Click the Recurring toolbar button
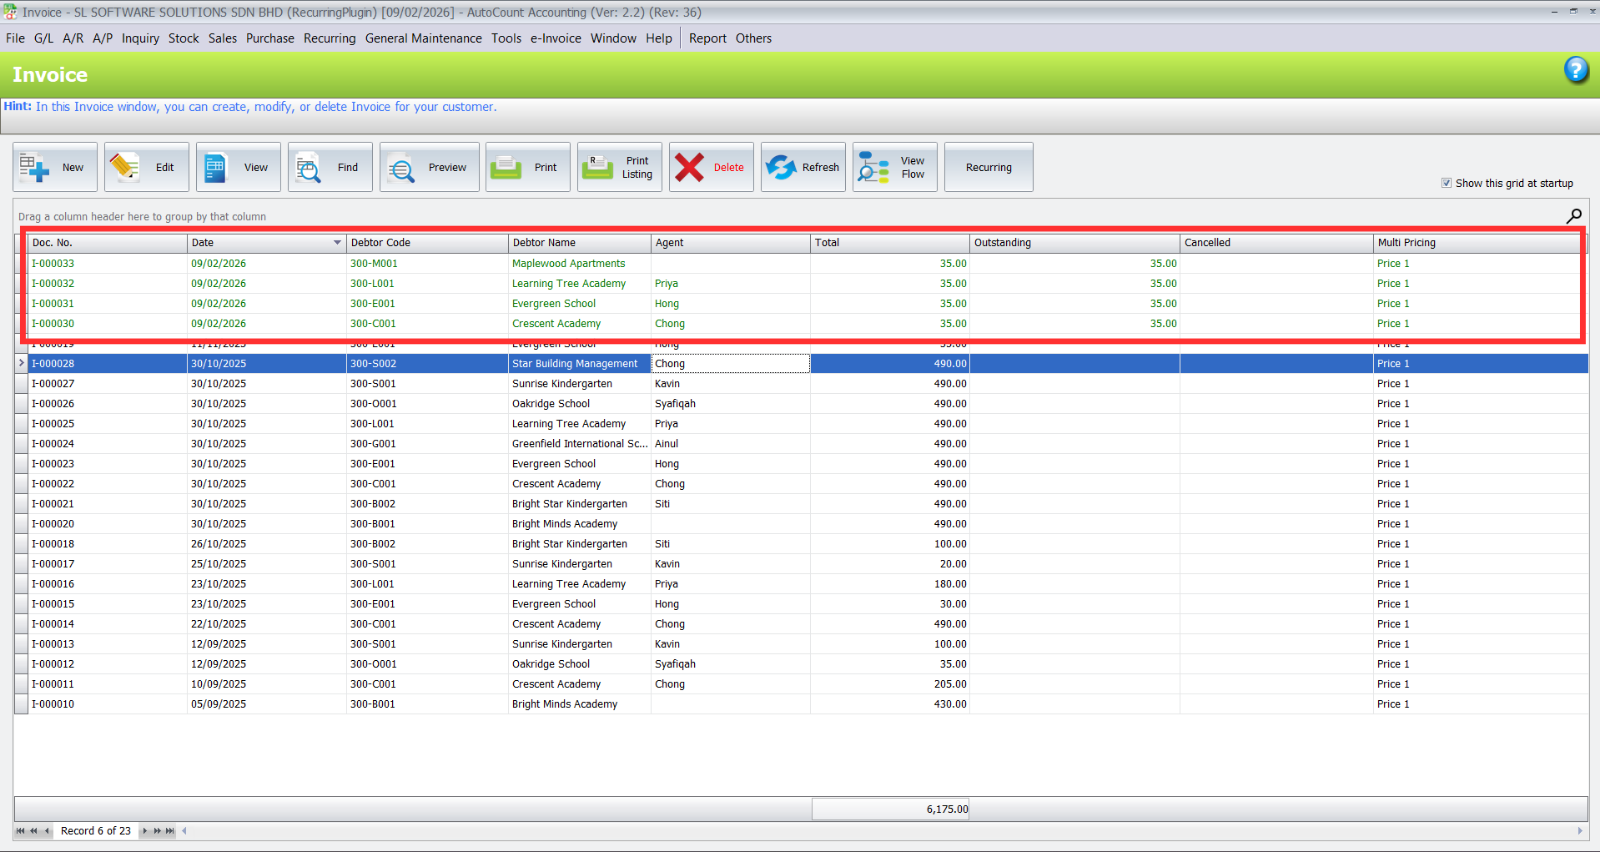This screenshot has height=852, width=1600. tap(988, 167)
